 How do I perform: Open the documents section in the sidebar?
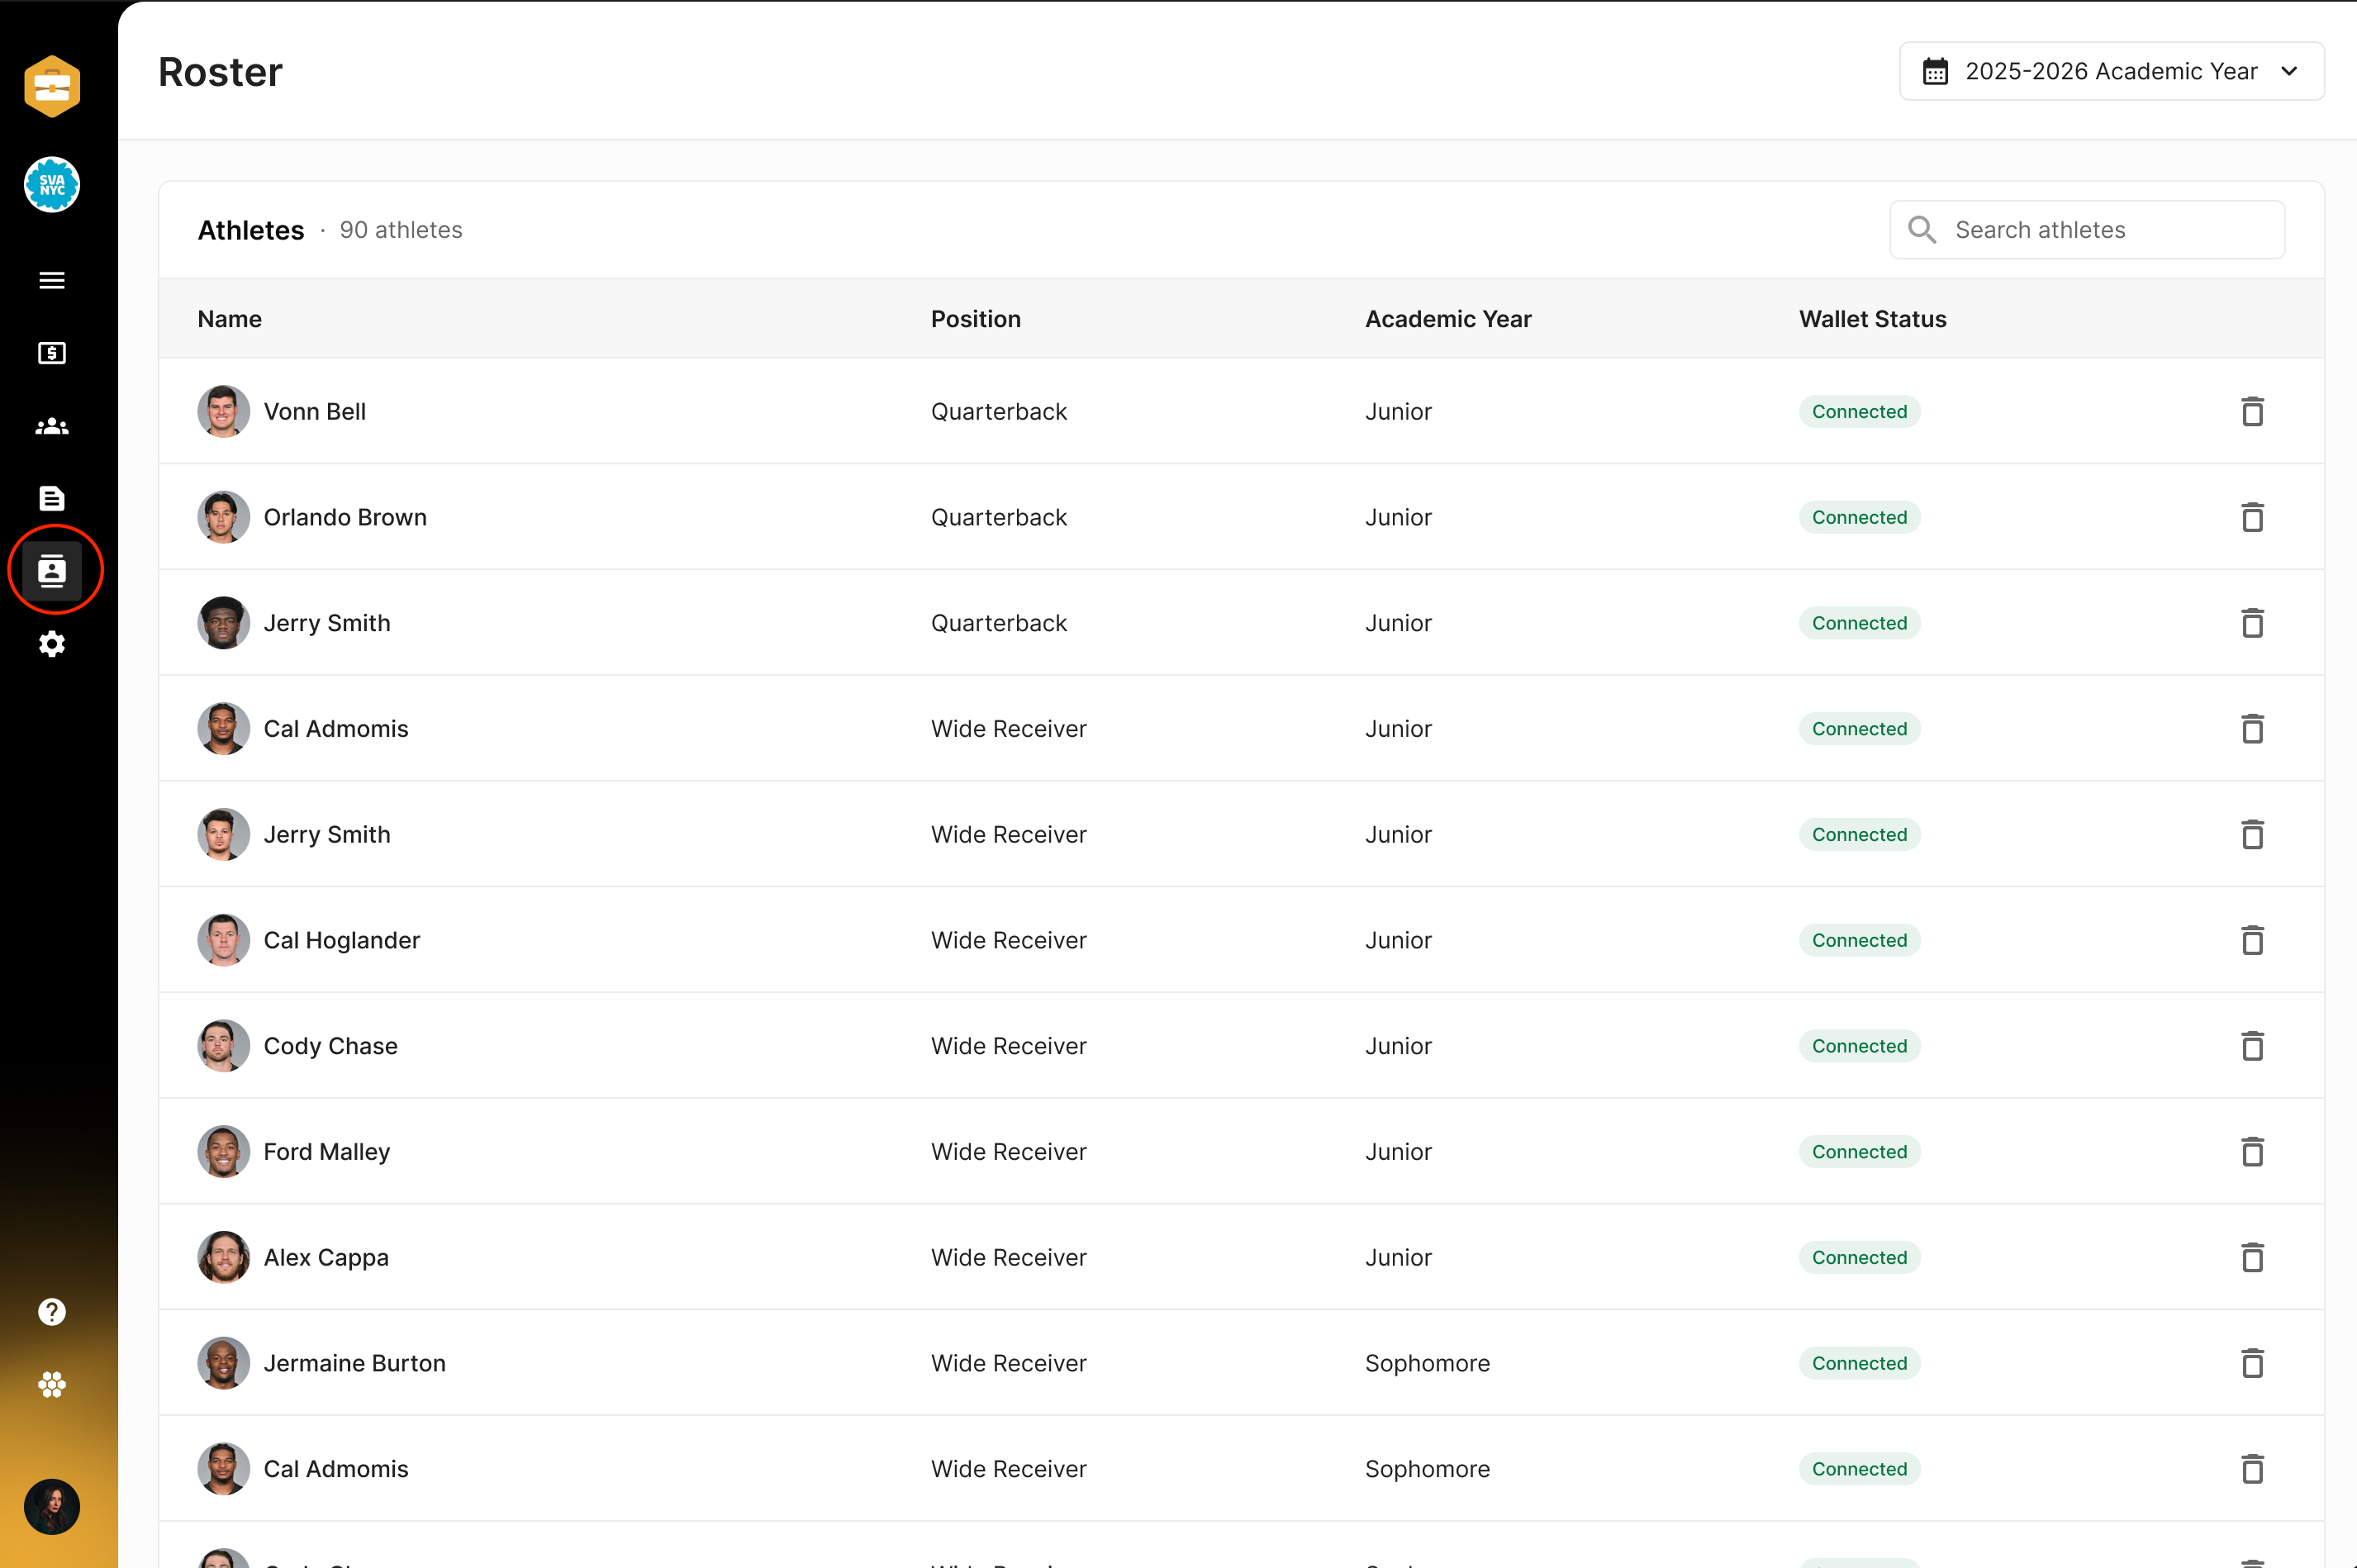coord(51,497)
